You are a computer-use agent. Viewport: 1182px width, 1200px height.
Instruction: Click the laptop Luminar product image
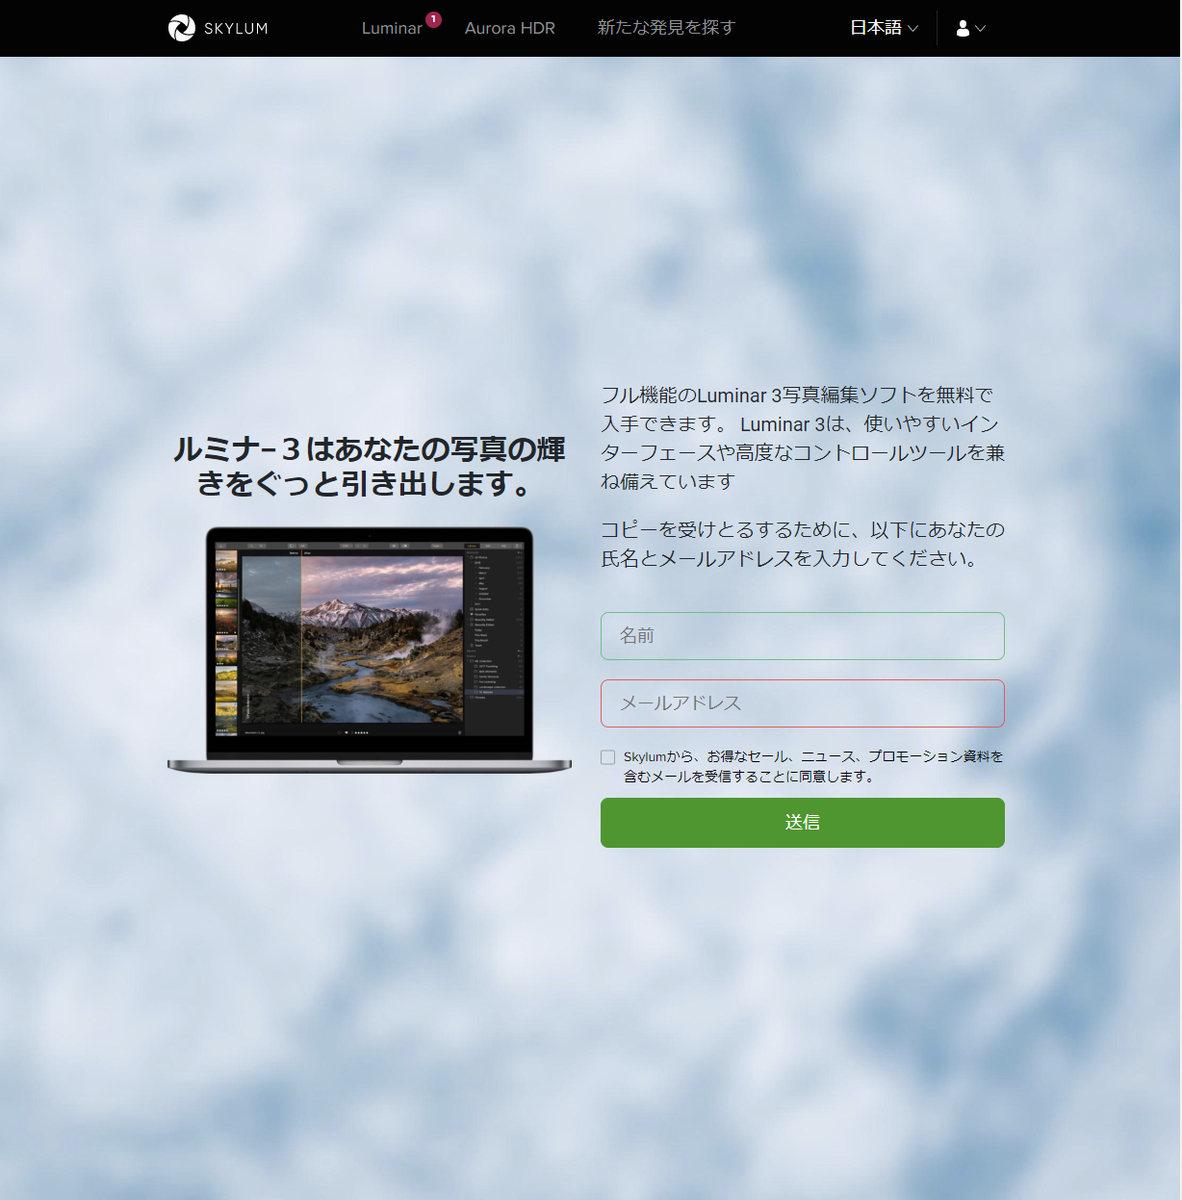(x=369, y=649)
